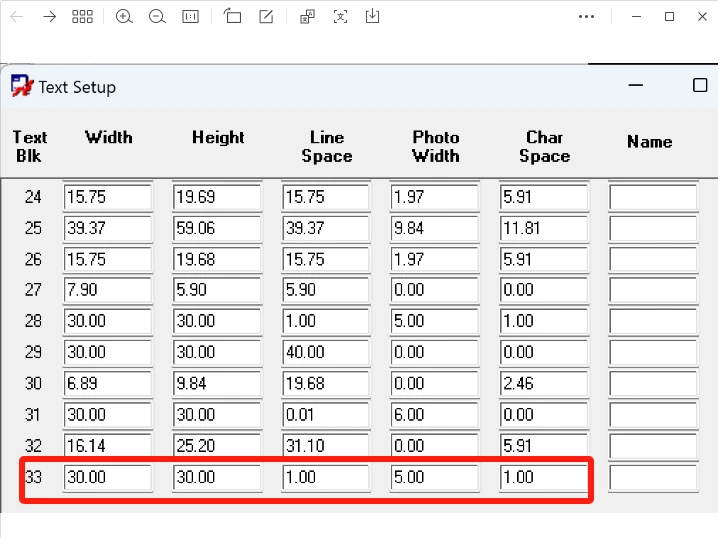719x539 pixels.
Task: Open the thumbnail grid view
Action: click(x=83, y=17)
